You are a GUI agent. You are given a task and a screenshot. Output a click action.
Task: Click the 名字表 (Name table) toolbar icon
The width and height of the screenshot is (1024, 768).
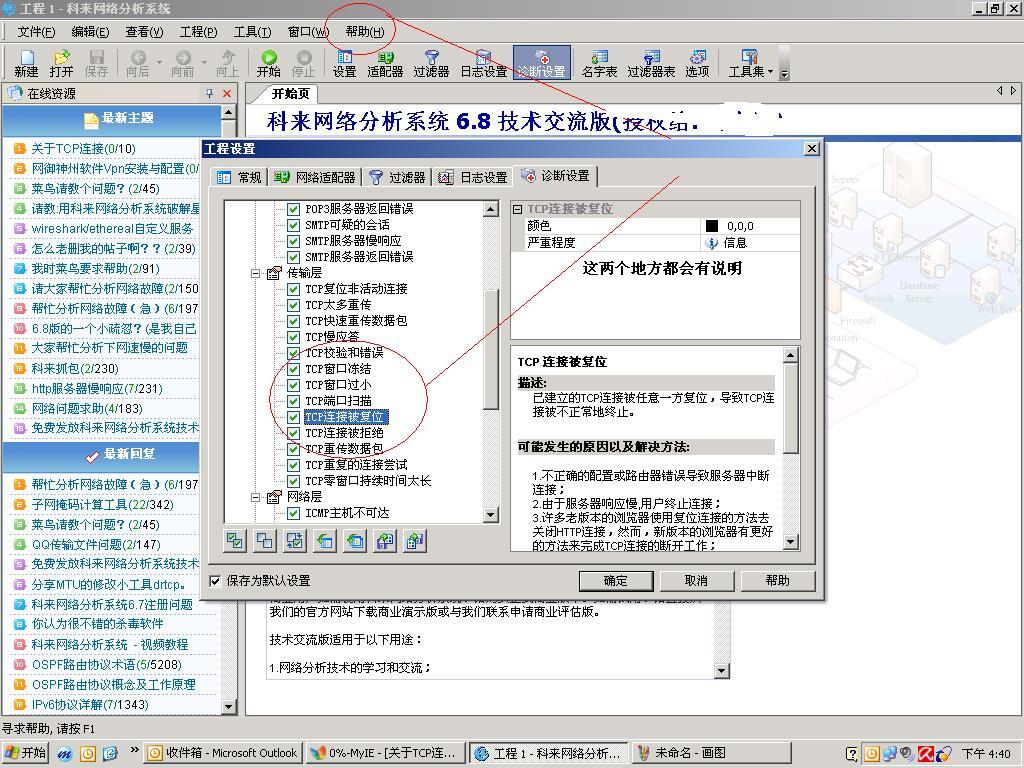point(599,63)
